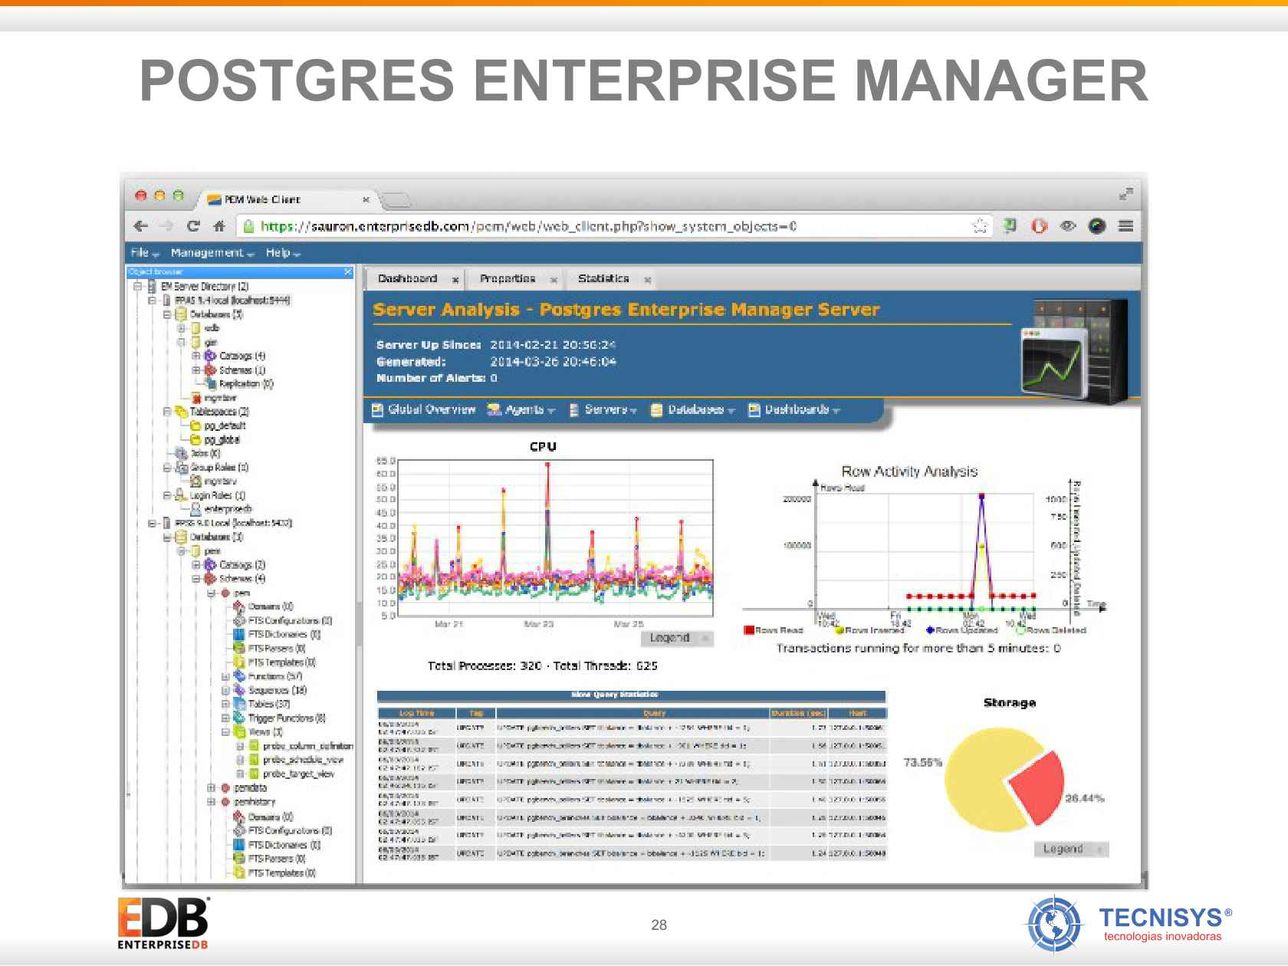This screenshot has width=1288, height=966.
Task: Select Catalogs (4) purple icon in tree
Action: coord(210,356)
